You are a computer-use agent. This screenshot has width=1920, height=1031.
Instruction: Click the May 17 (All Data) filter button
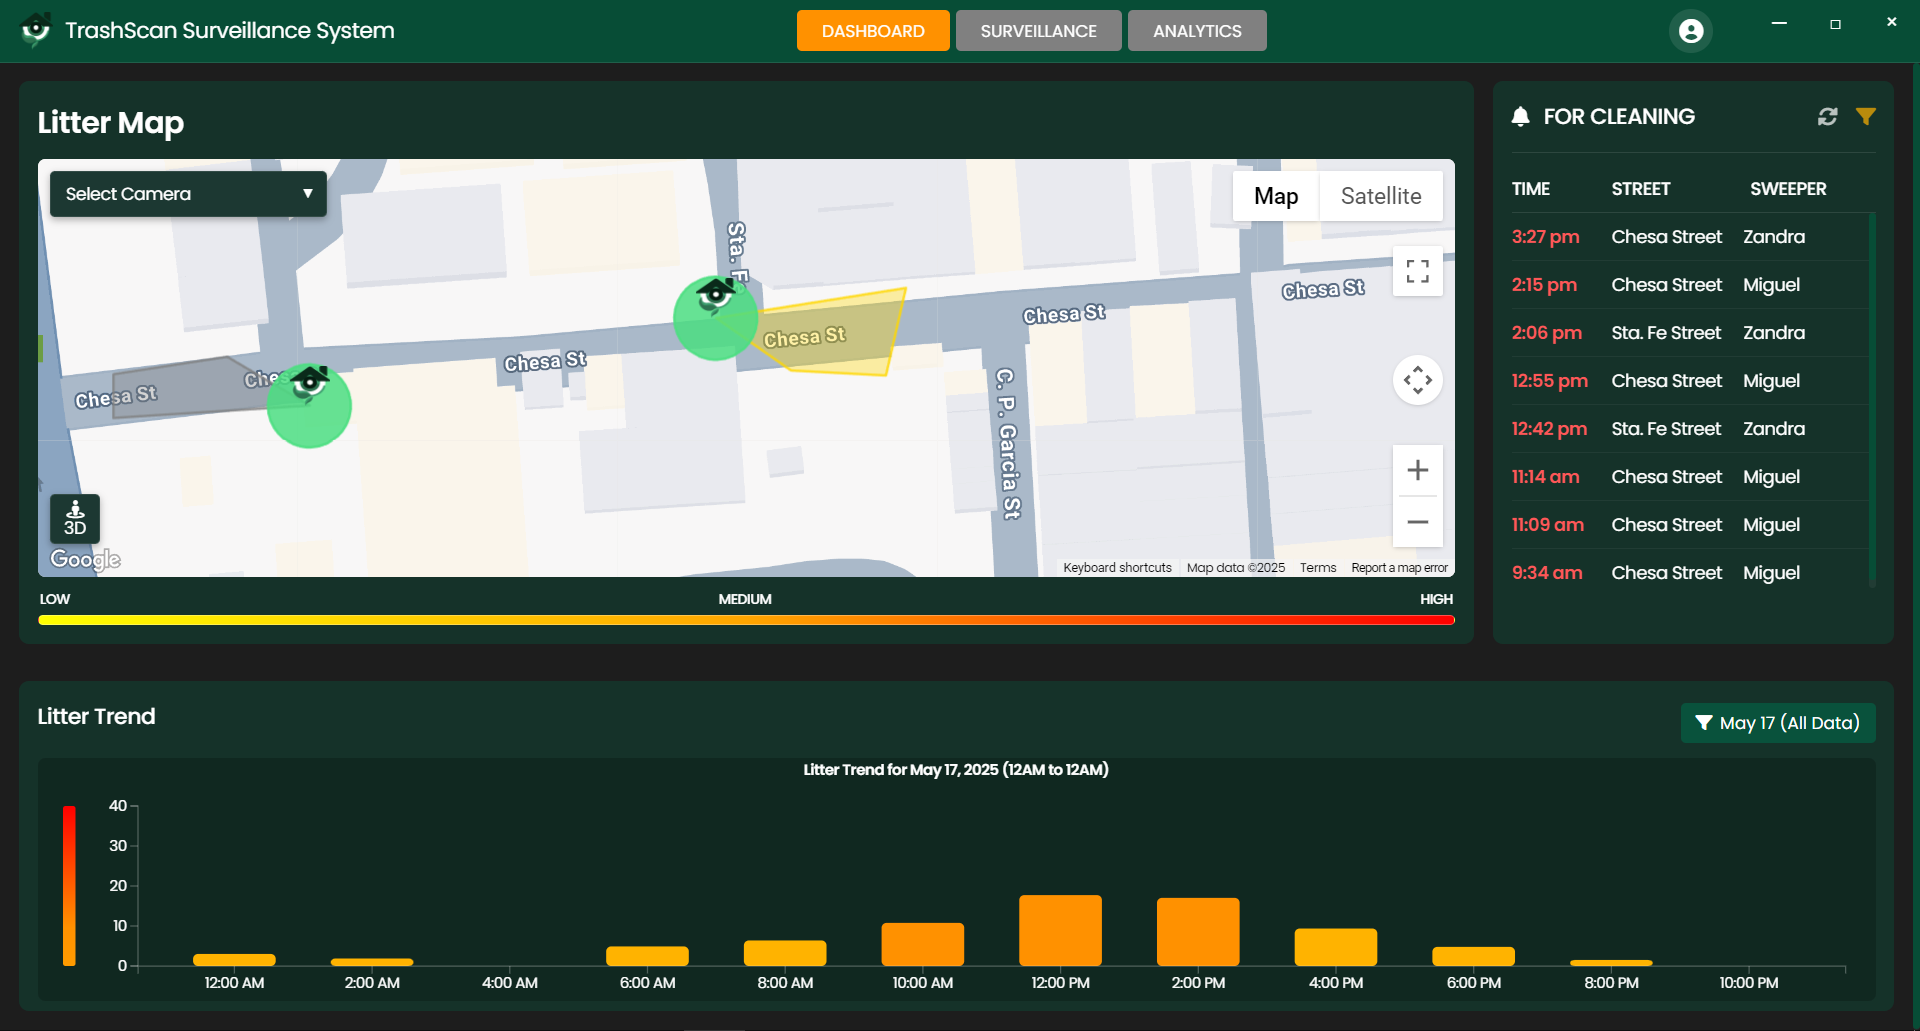(x=1777, y=722)
